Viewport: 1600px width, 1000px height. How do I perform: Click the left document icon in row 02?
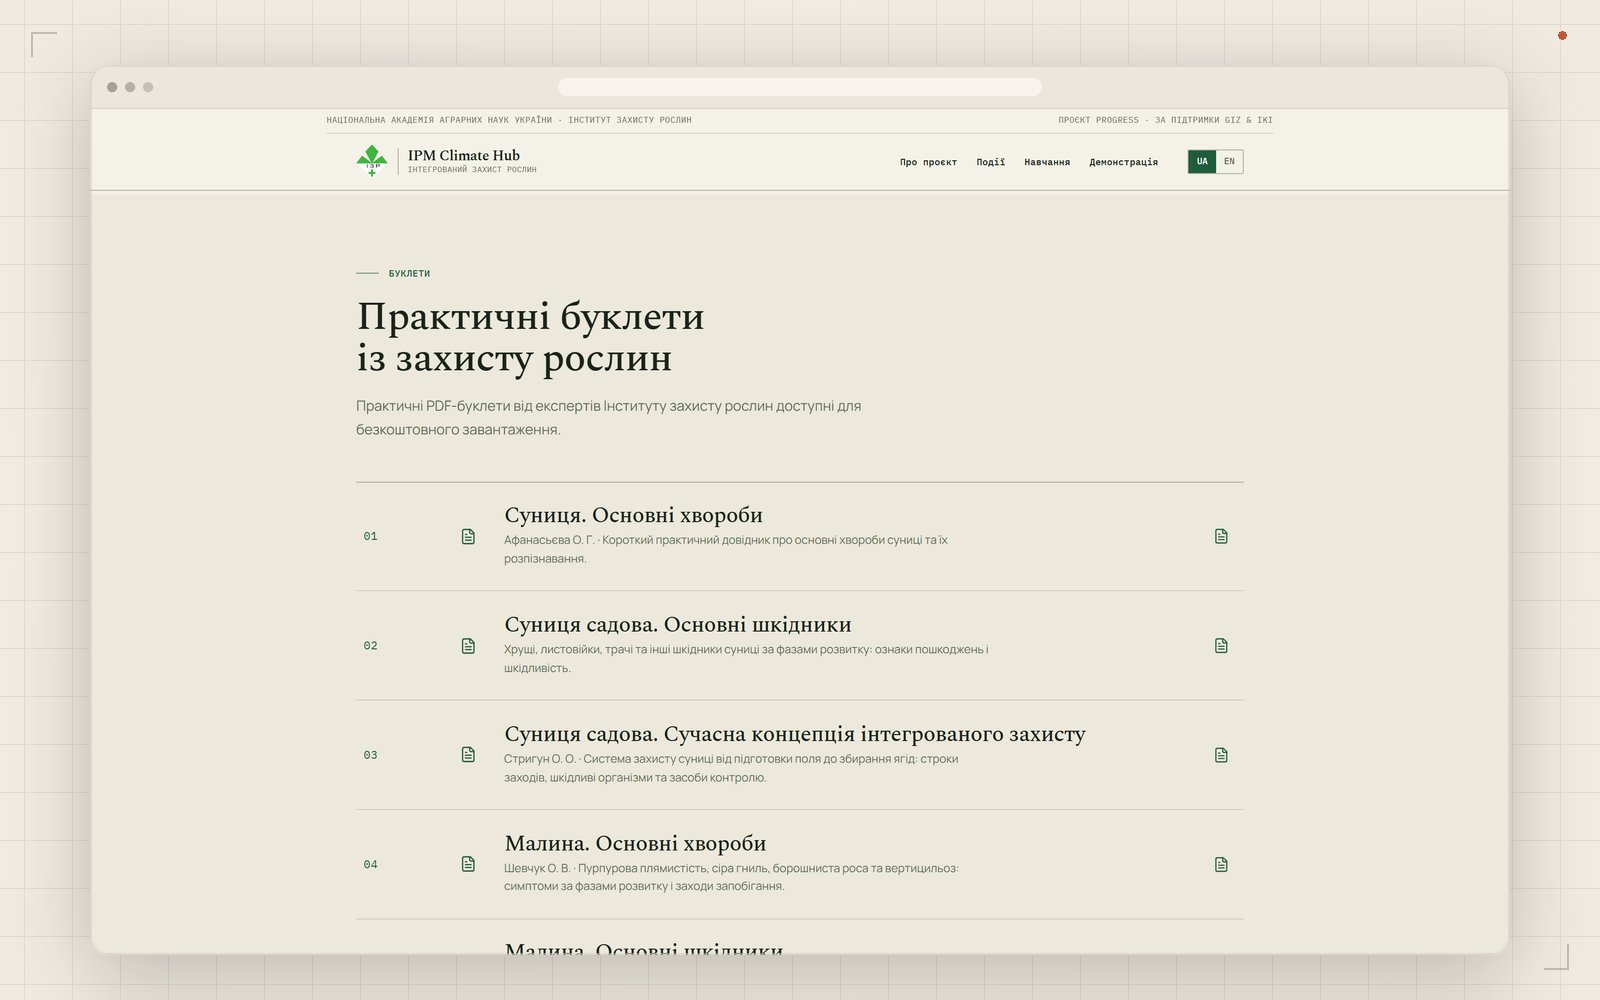[468, 646]
